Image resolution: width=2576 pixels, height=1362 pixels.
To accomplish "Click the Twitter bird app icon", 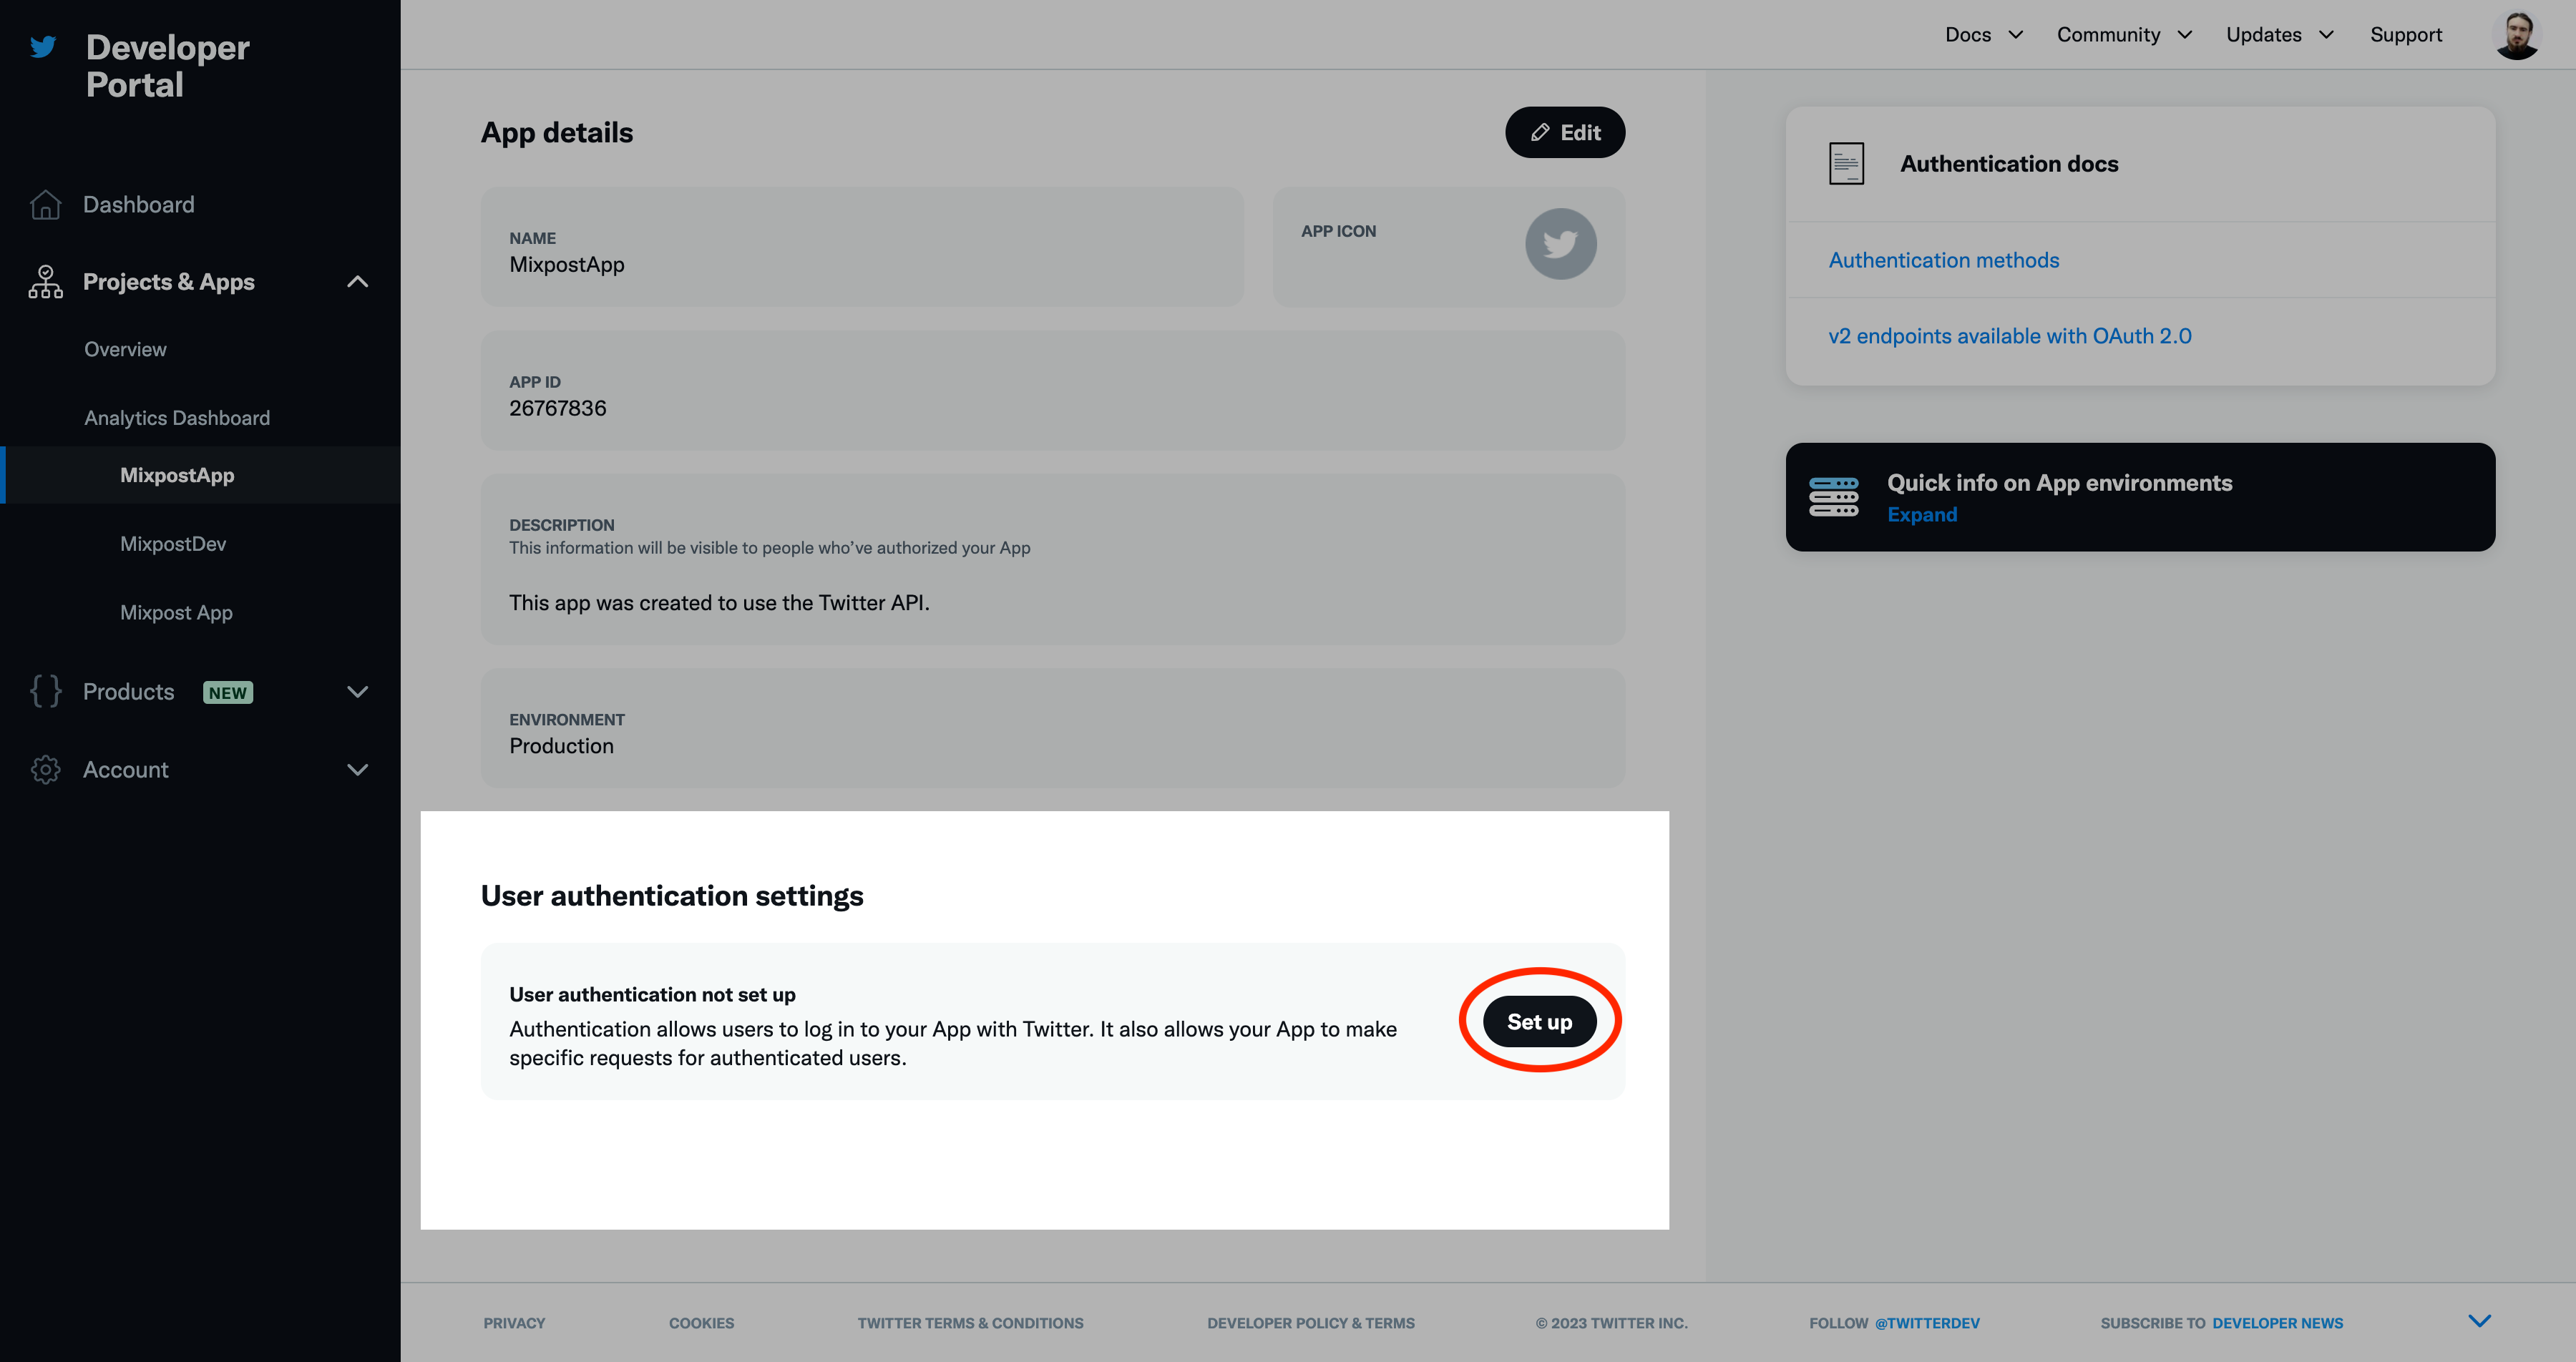I will pyautogui.click(x=1557, y=243).
